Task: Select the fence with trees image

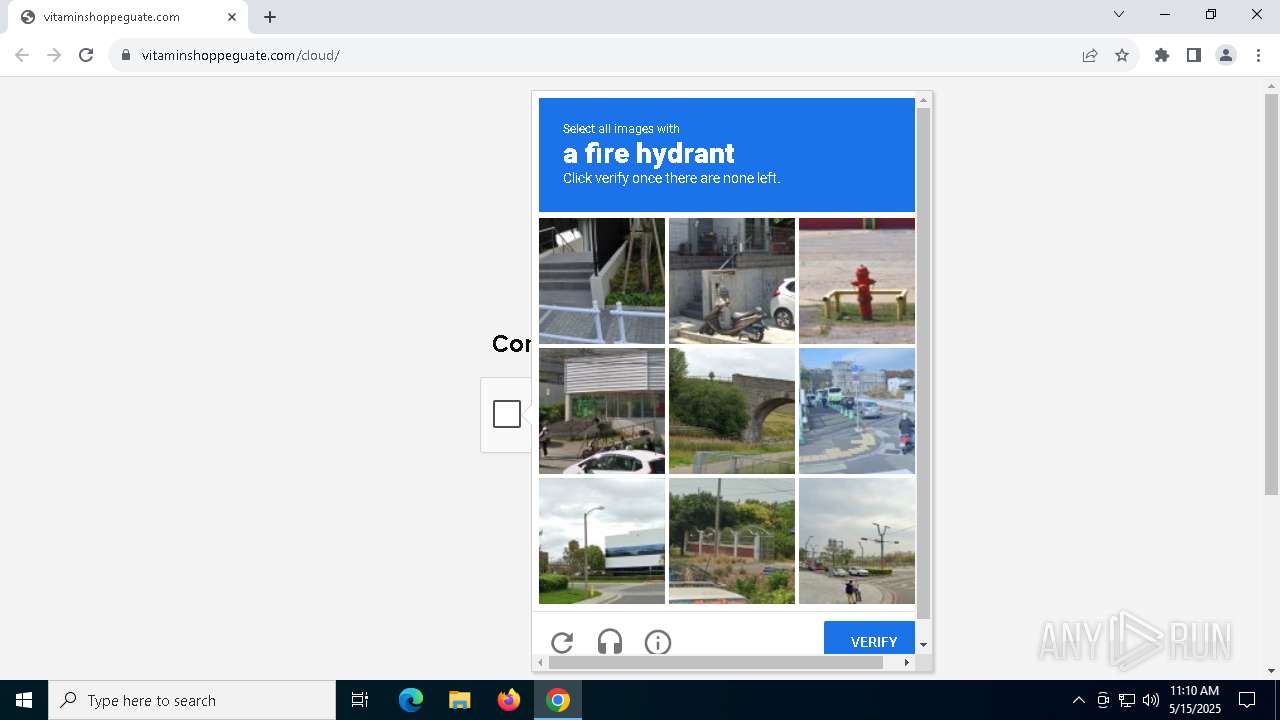Action: coord(732,541)
